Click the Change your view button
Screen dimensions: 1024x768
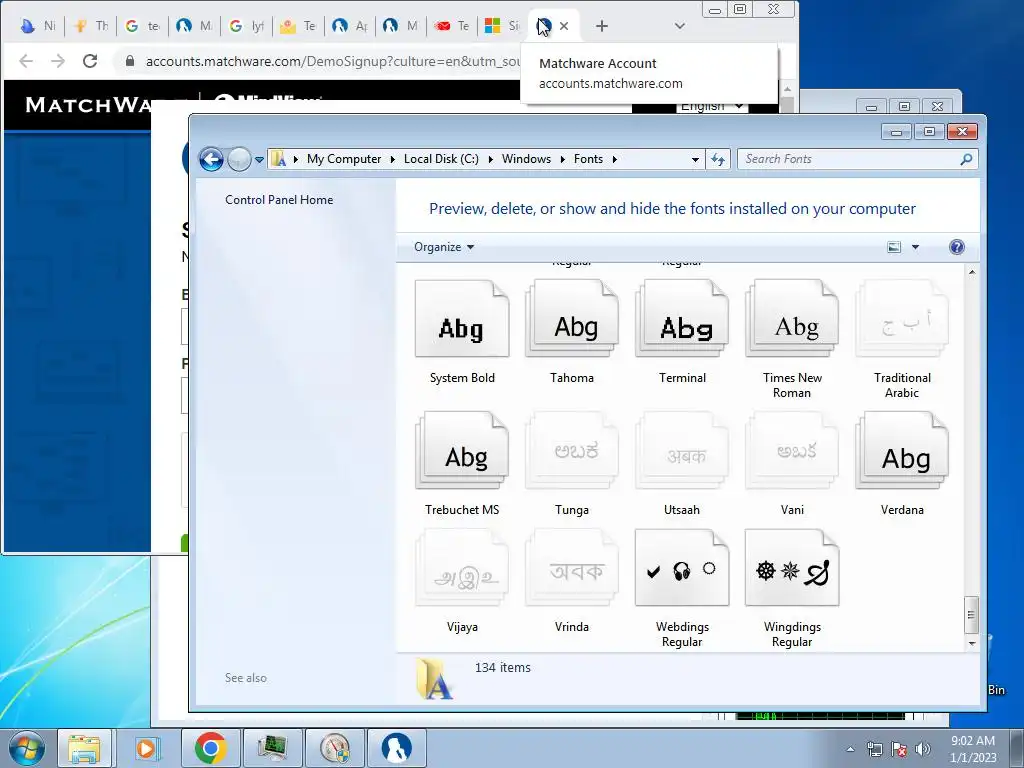894,247
